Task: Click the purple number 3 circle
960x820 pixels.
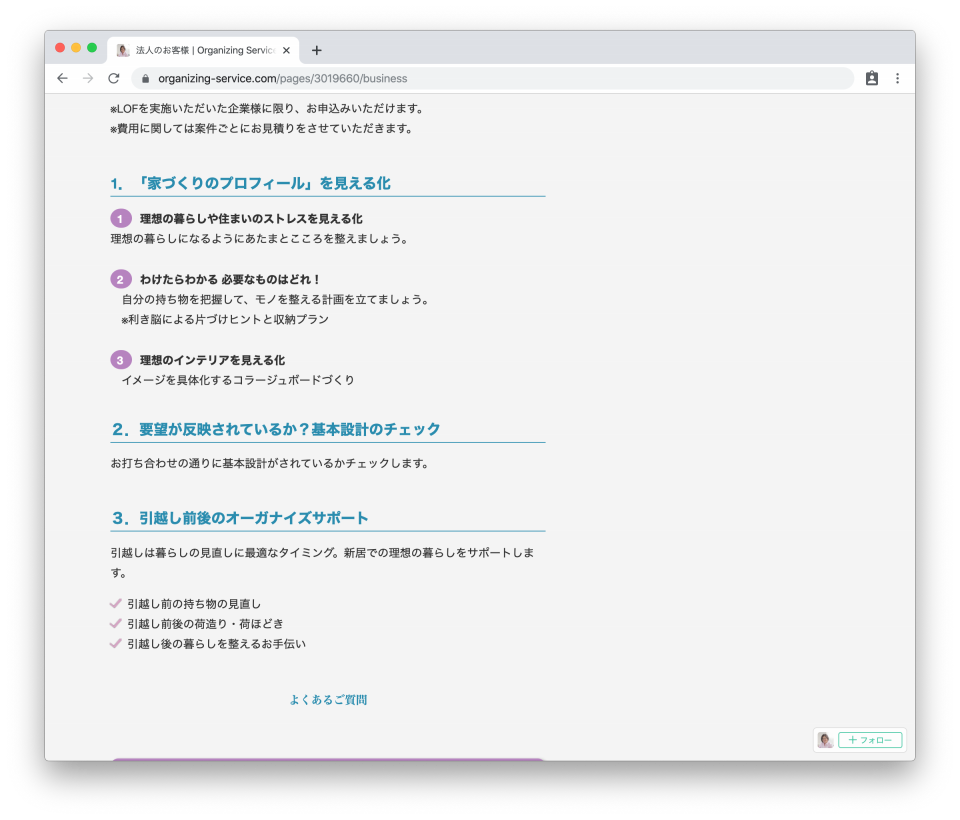Action: coord(121,360)
